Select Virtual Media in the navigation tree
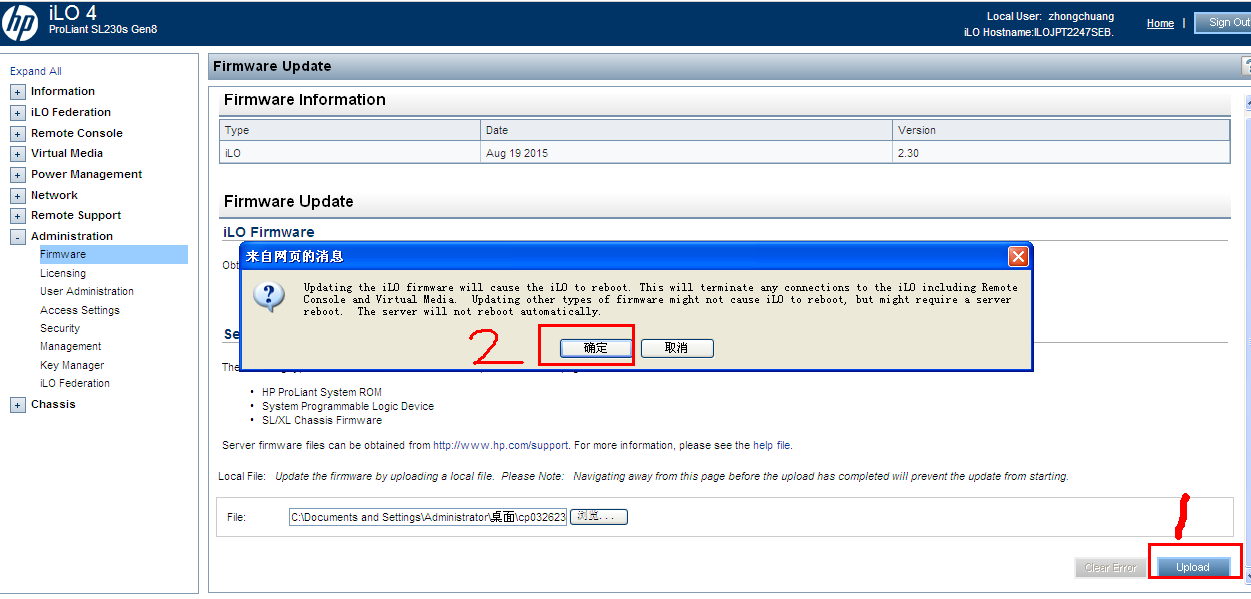The height and width of the screenshot is (599, 1251). 67,153
